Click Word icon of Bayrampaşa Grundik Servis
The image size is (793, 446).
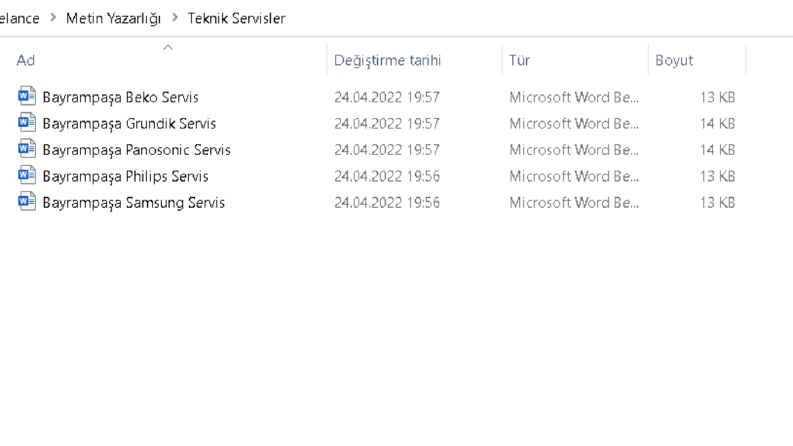[x=27, y=122]
